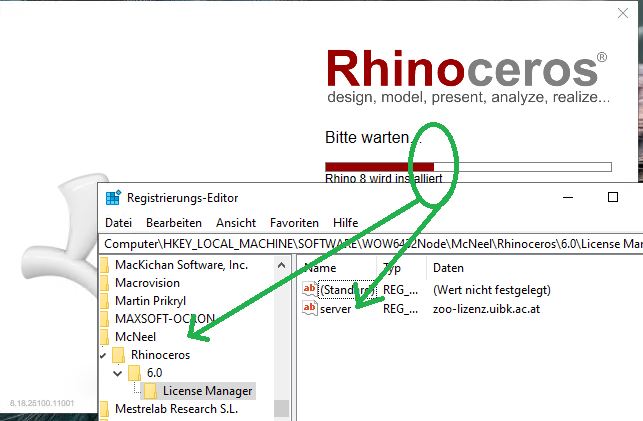Viewport: 643px width, 421px height.
Task: Select the Mestrelab Research S.L. key
Action: click(x=176, y=409)
